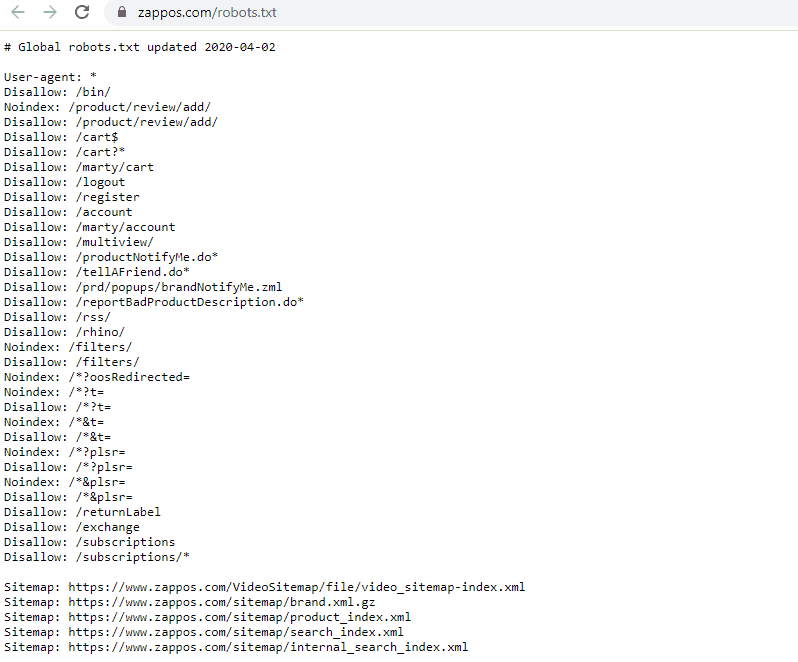The image size is (798, 662).
Task: Click the 'Disallow: /*?plsr=' line
Action: [68, 468]
